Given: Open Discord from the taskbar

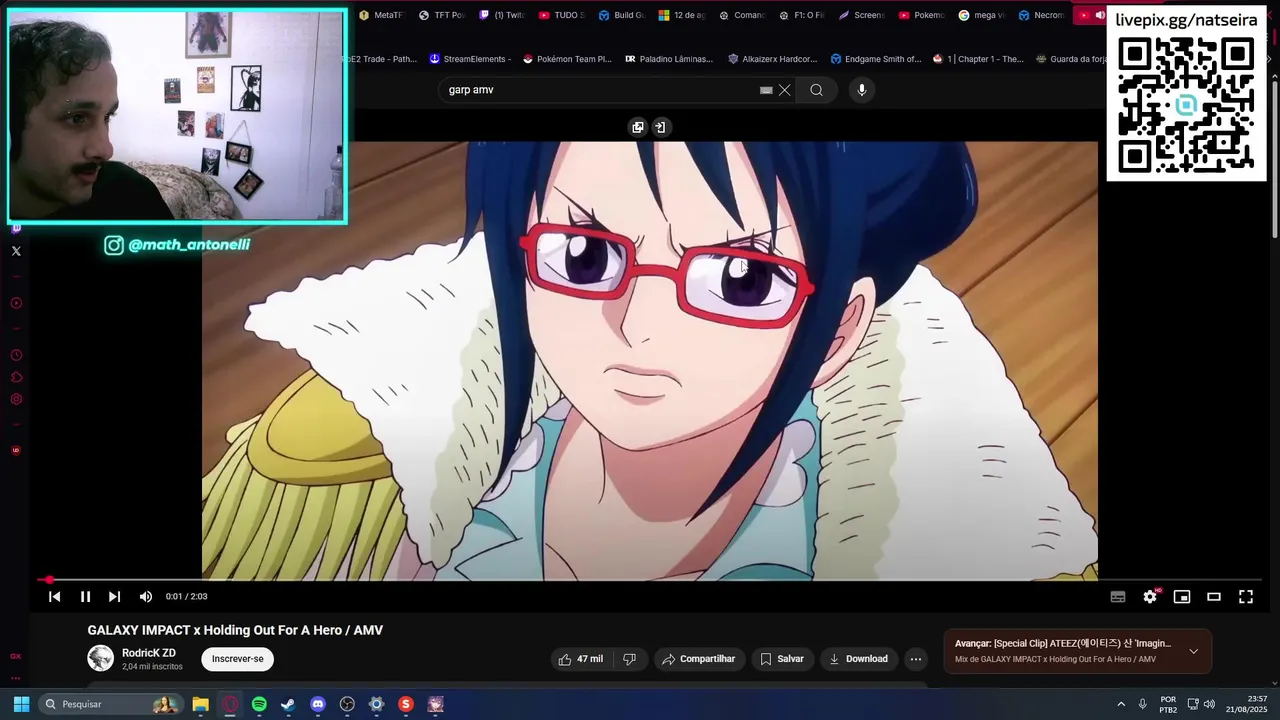Looking at the screenshot, I should click(318, 704).
